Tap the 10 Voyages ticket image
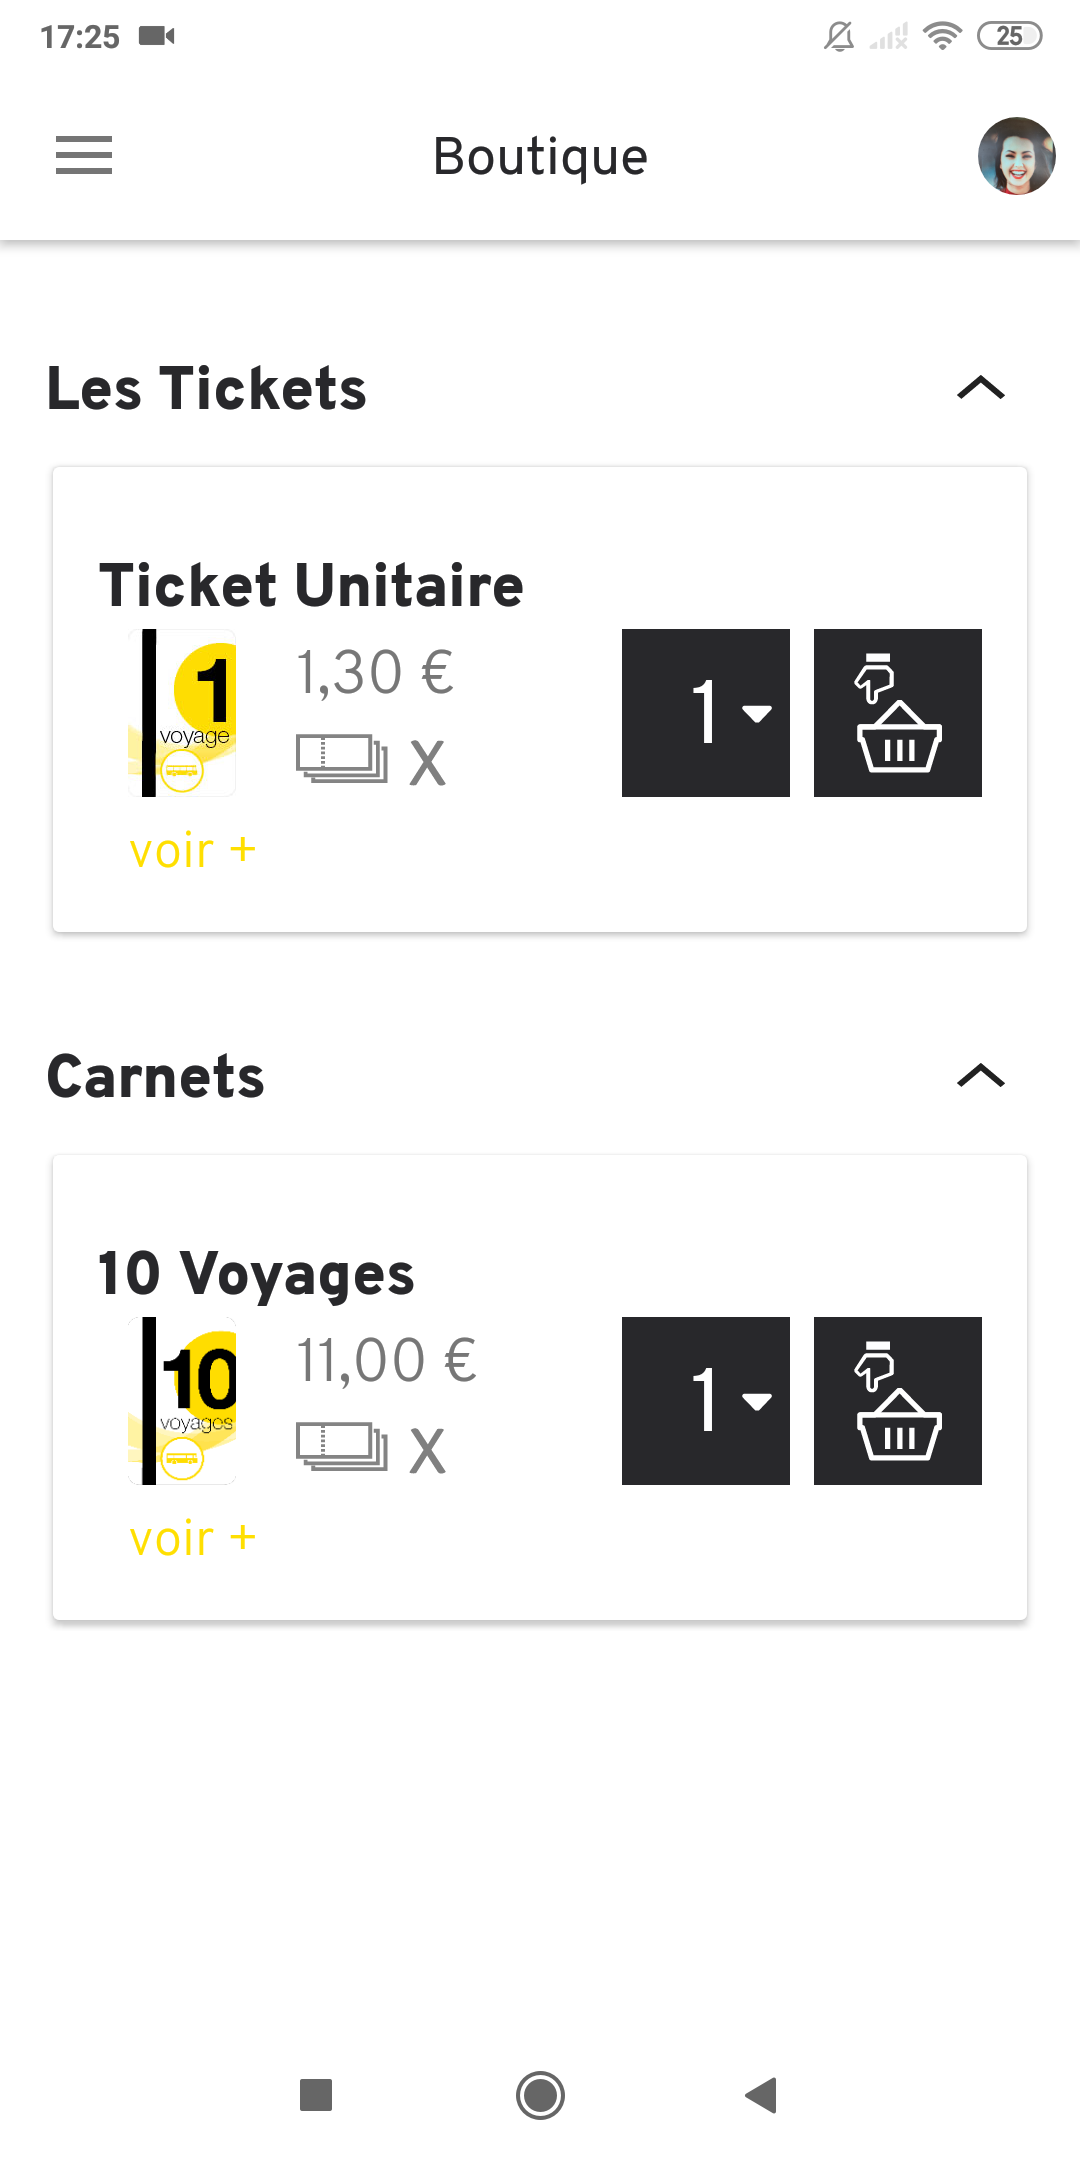This screenshot has width=1080, height=2160. coord(183,1401)
